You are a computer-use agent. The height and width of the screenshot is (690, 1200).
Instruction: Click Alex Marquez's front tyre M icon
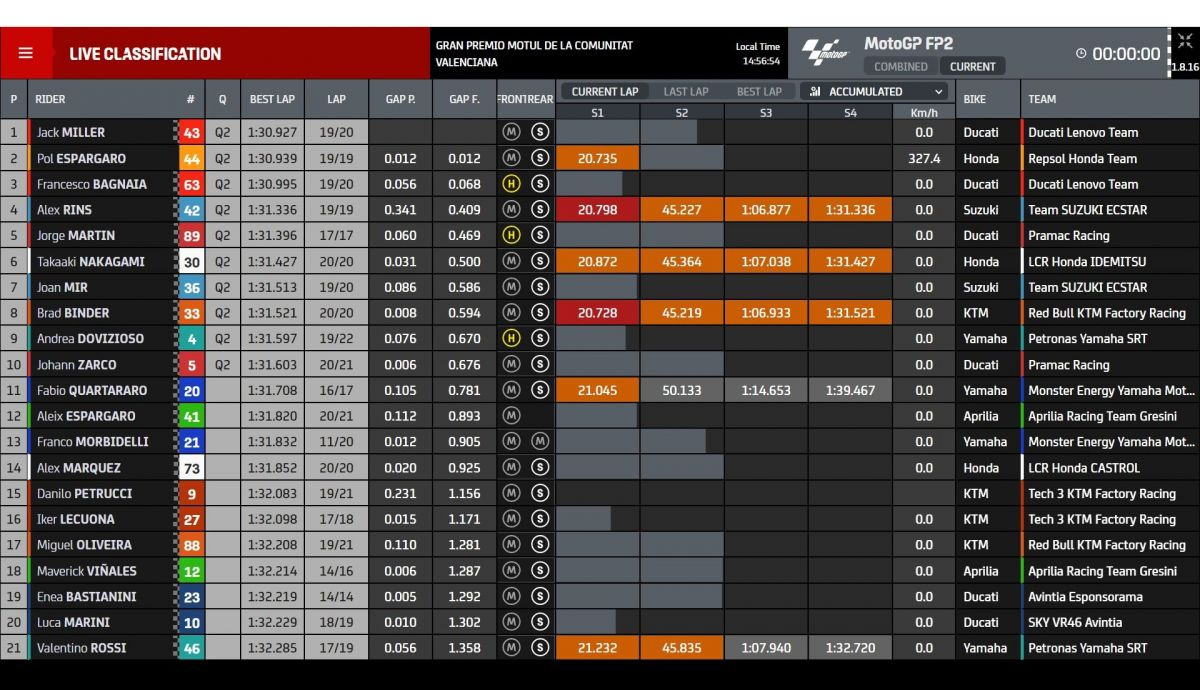click(511, 467)
